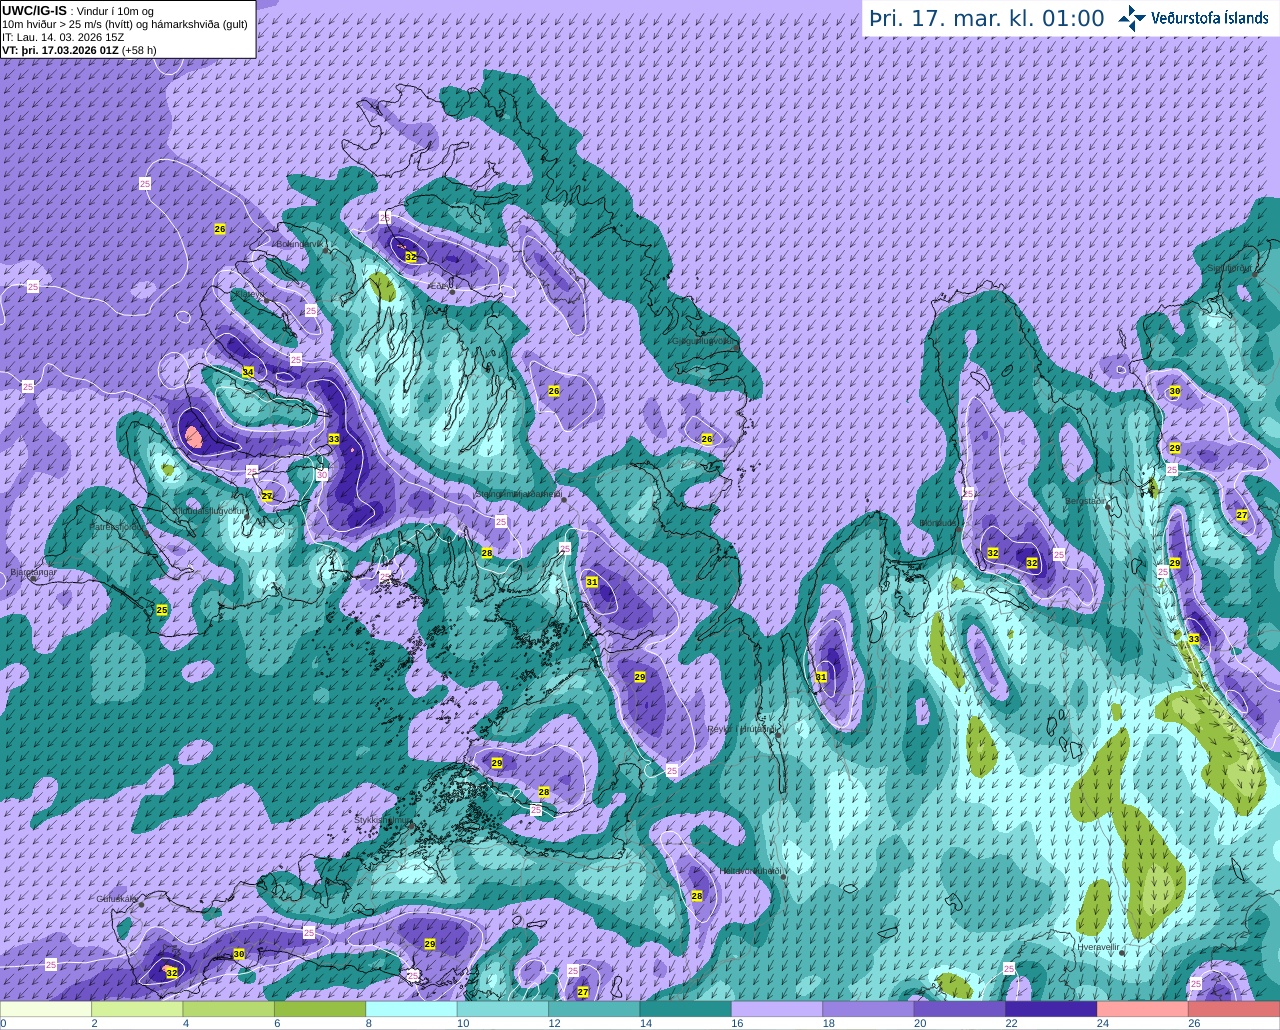Viewport: 1280px width, 1030px height.
Task: Pick the 6–8 olive legend swatch
Action: pyautogui.click(x=321, y=1009)
